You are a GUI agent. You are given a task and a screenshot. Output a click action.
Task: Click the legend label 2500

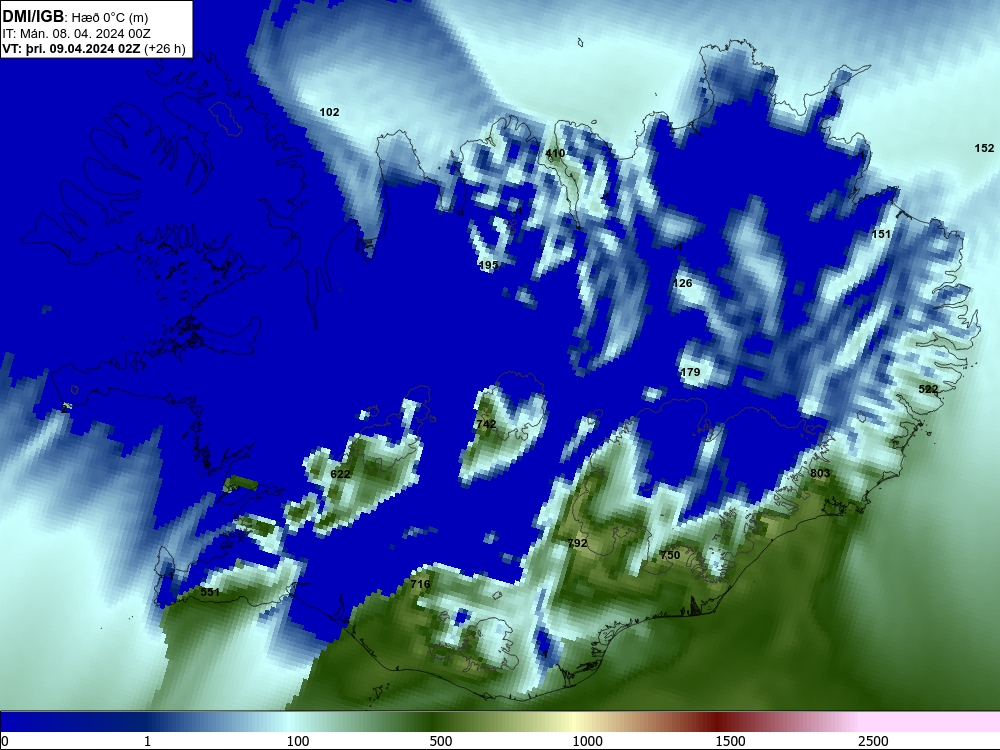click(x=873, y=741)
